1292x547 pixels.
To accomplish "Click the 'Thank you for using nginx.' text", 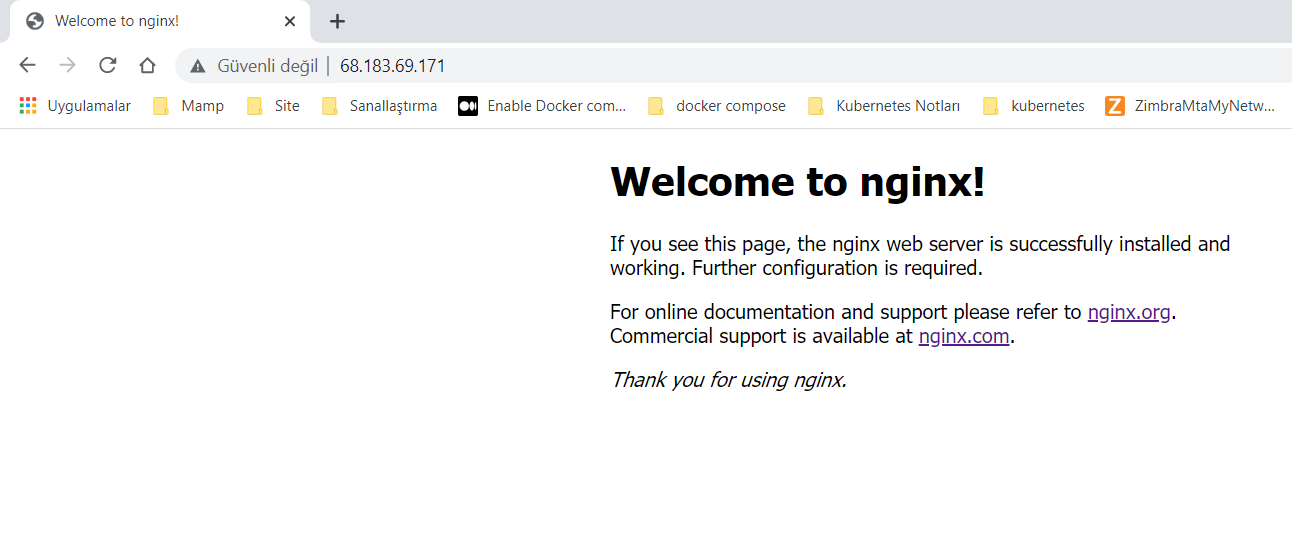I will coord(729,380).
